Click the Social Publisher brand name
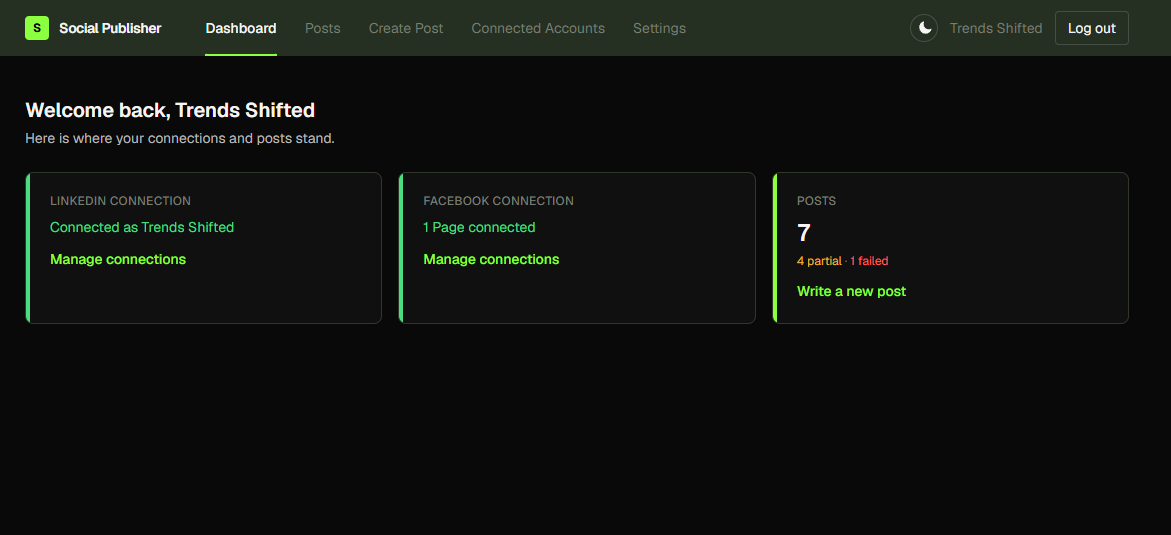Viewport: 1171px width, 535px height. tap(111, 28)
